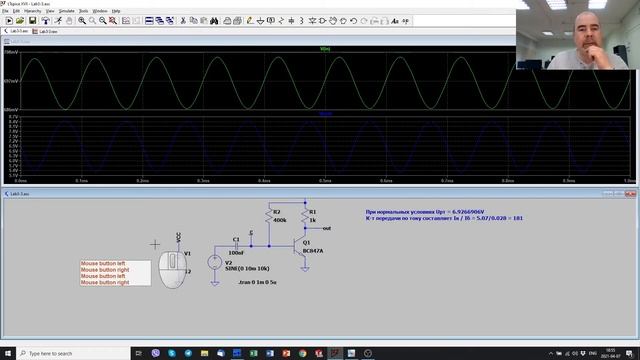Place a Resistor from the toolbar
The width and height of the screenshot is (640, 360).
tap(281, 21)
